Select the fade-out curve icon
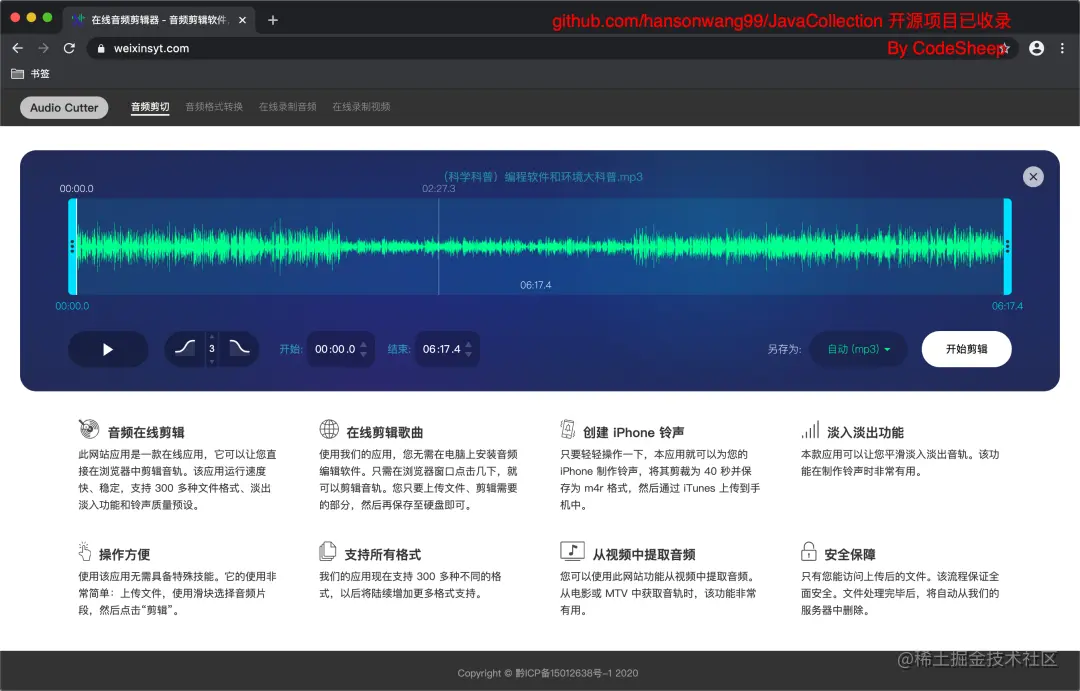 (237, 348)
